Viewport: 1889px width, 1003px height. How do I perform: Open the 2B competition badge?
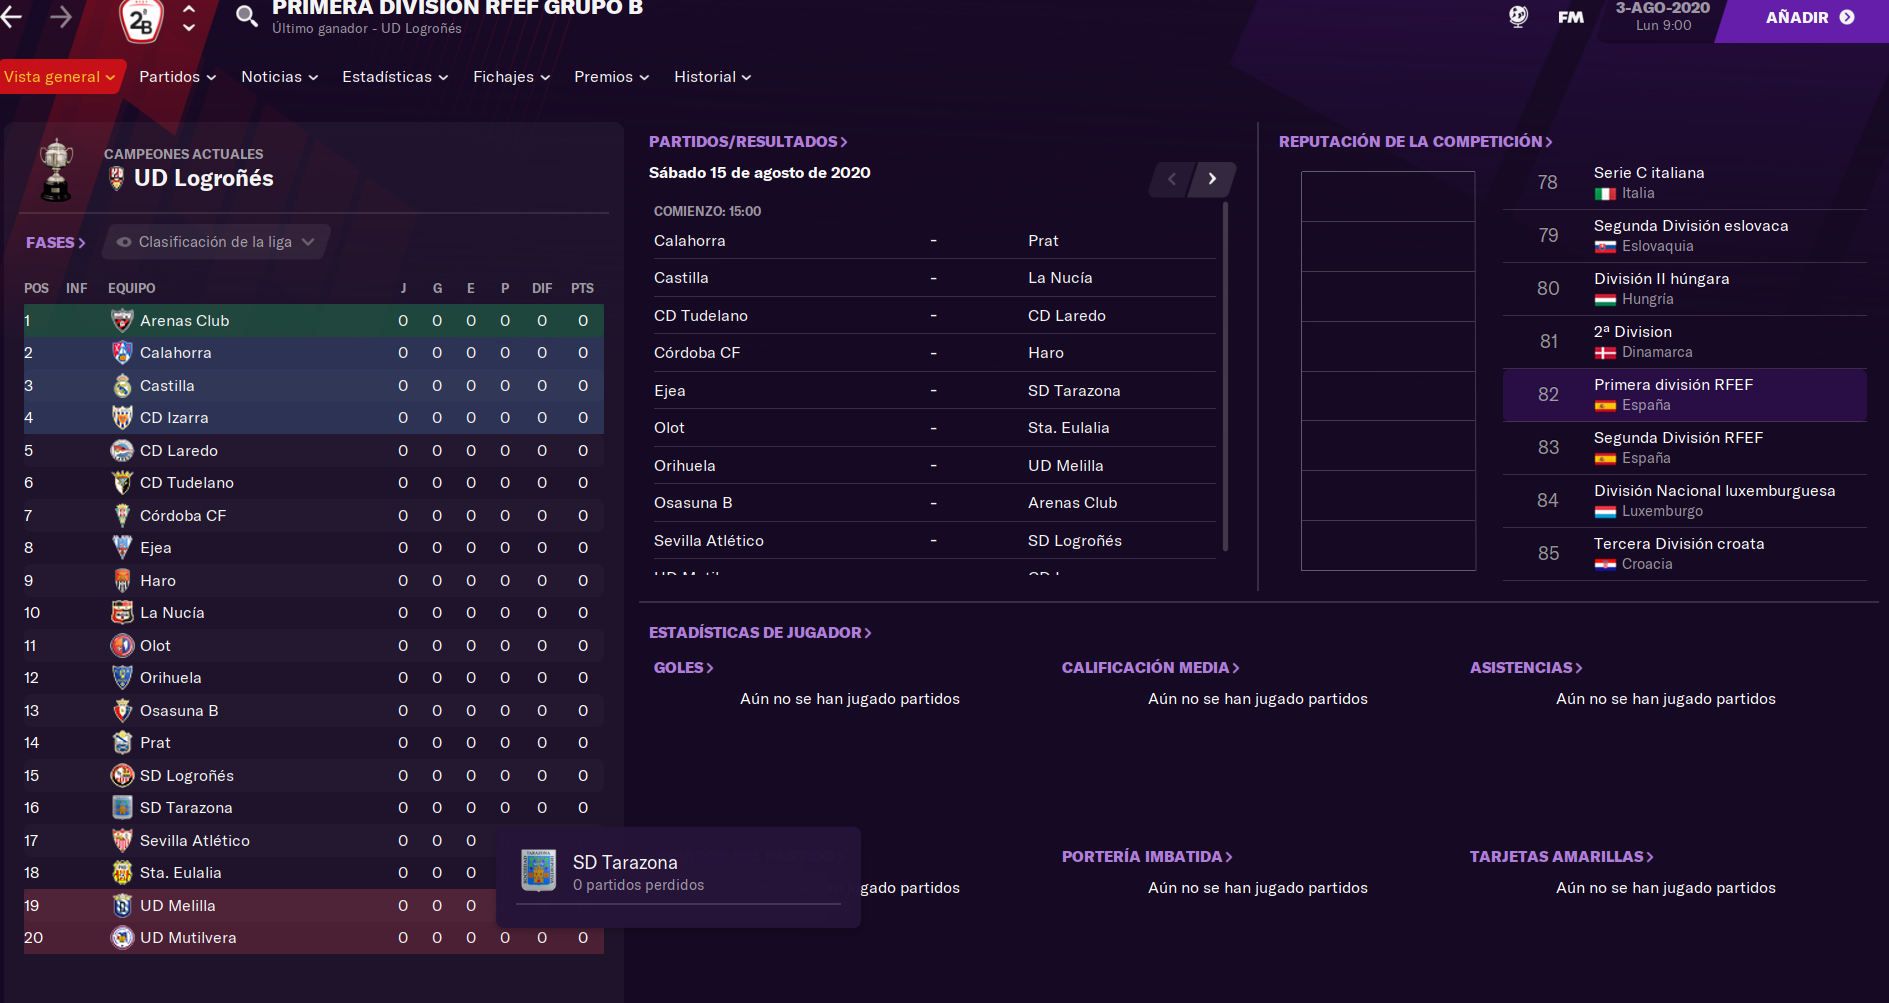click(x=142, y=20)
